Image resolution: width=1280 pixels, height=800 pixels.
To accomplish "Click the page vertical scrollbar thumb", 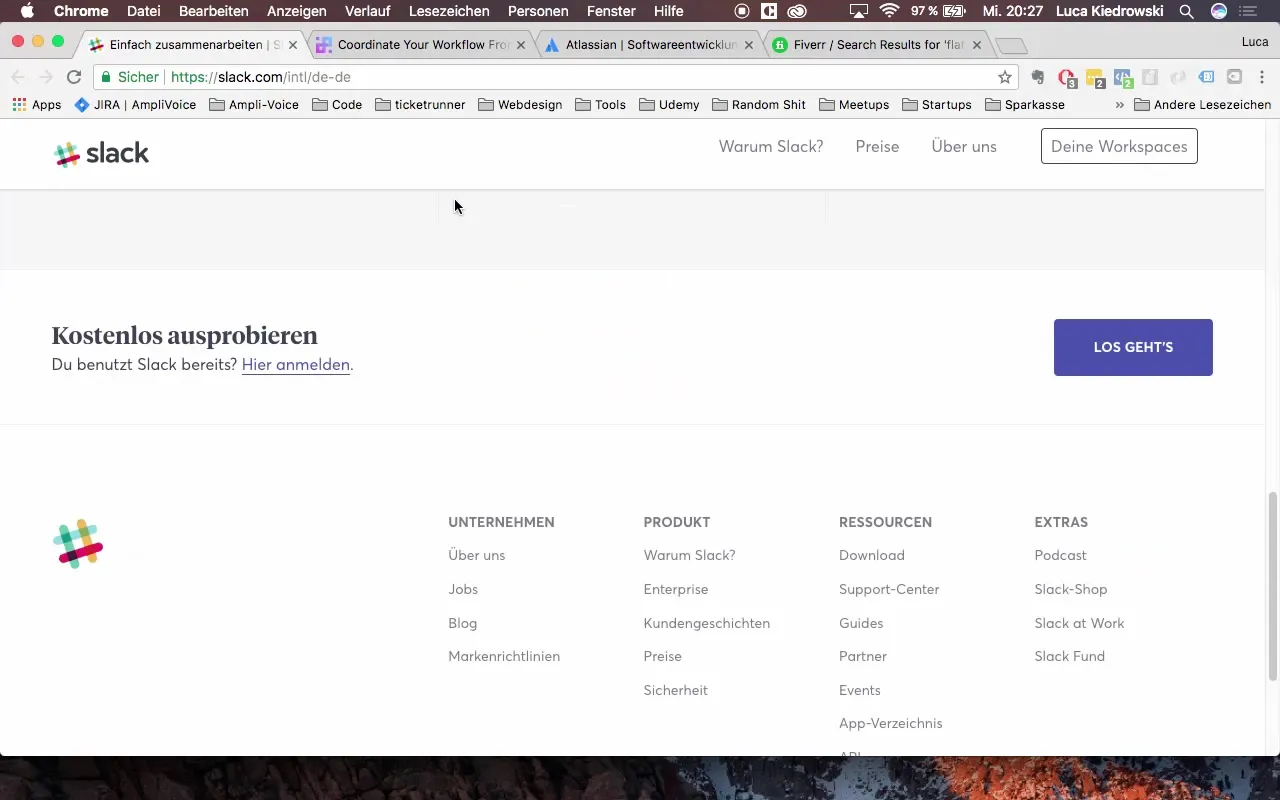I will (1273, 586).
